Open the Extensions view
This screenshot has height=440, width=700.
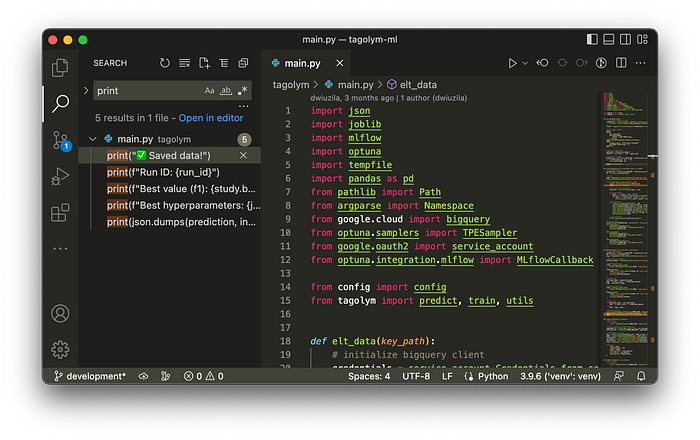click(60, 213)
